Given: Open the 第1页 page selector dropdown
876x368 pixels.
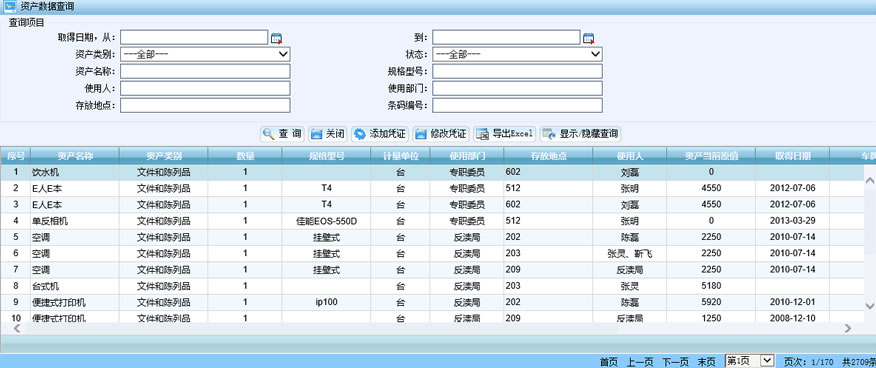Looking at the screenshot, I should coord(750,361).
